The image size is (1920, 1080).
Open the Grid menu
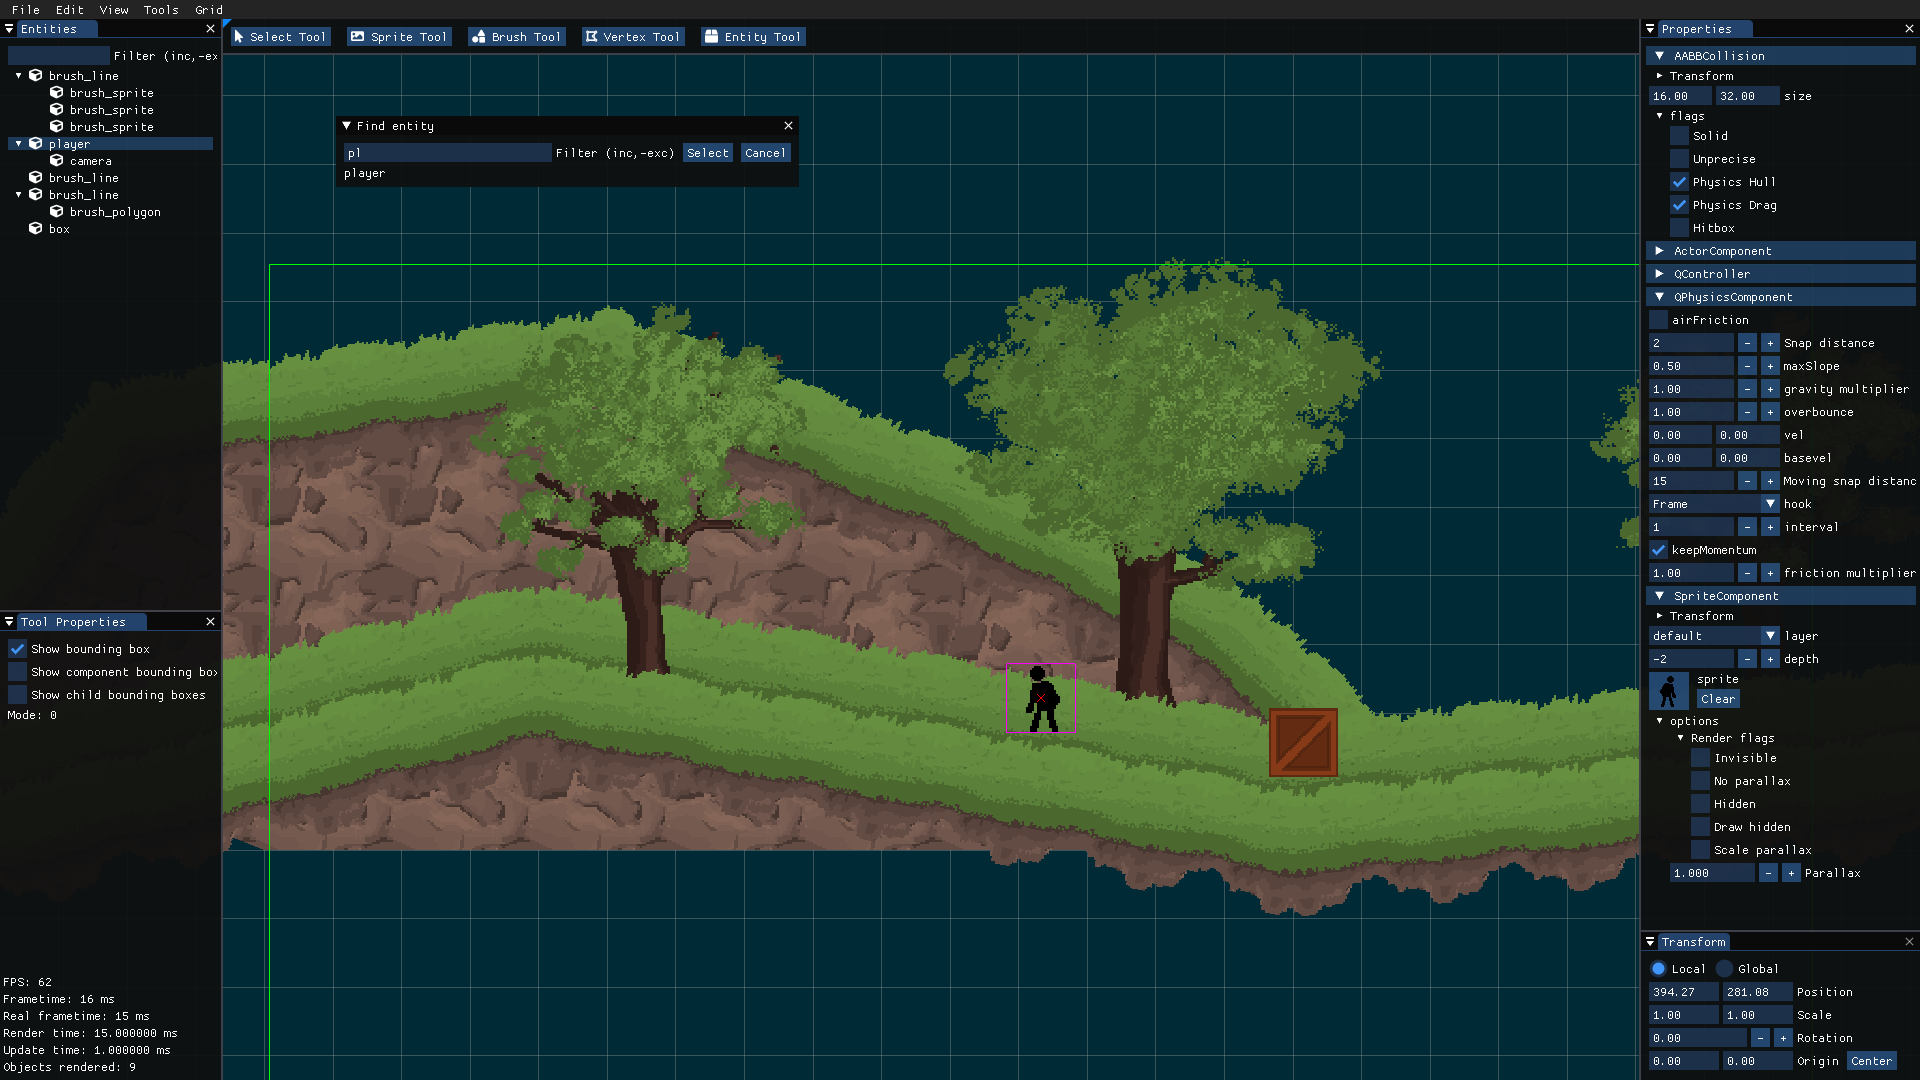click(x=209, y=10)
